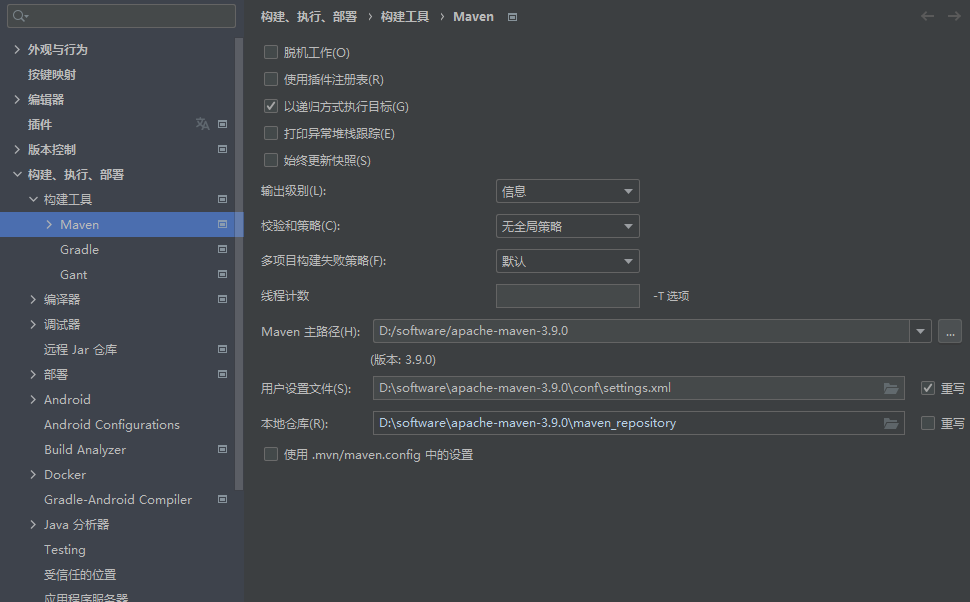Click the 构建工具 breadcrumb link
970x602 pixels.
click(405, 17)
